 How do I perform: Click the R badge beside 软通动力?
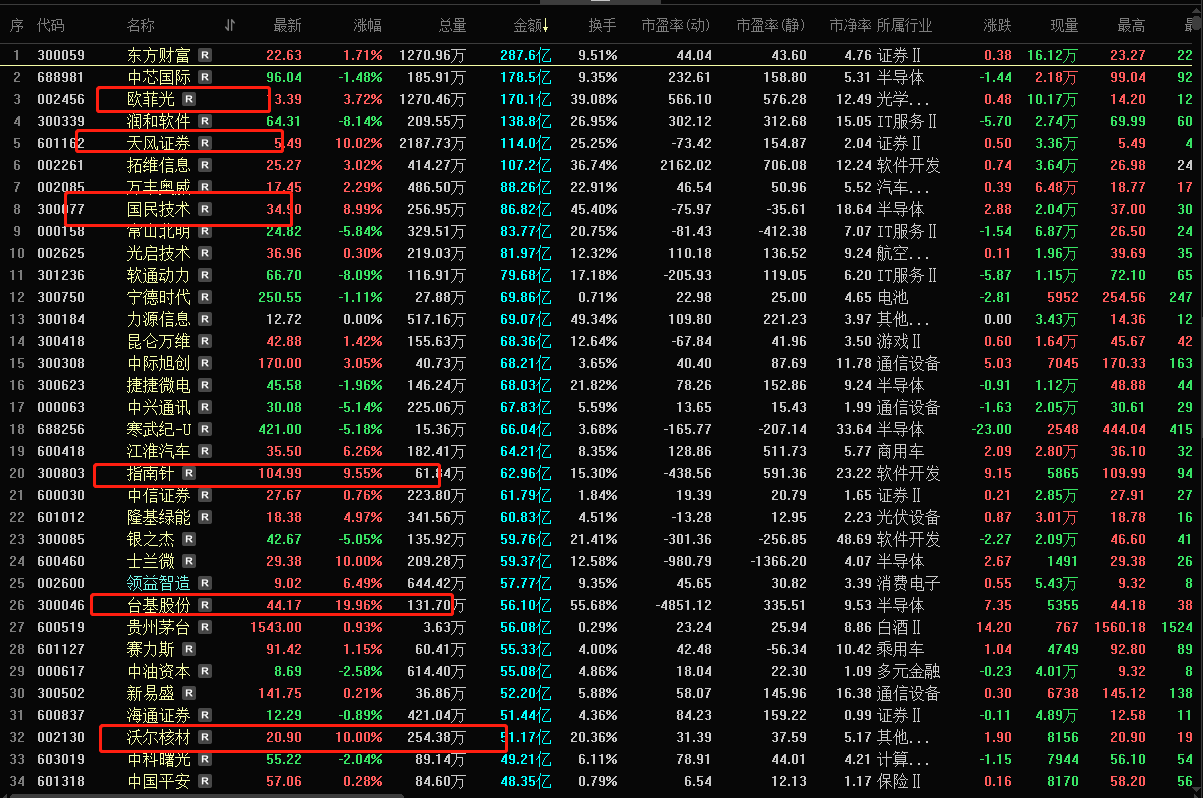point(205,275)
